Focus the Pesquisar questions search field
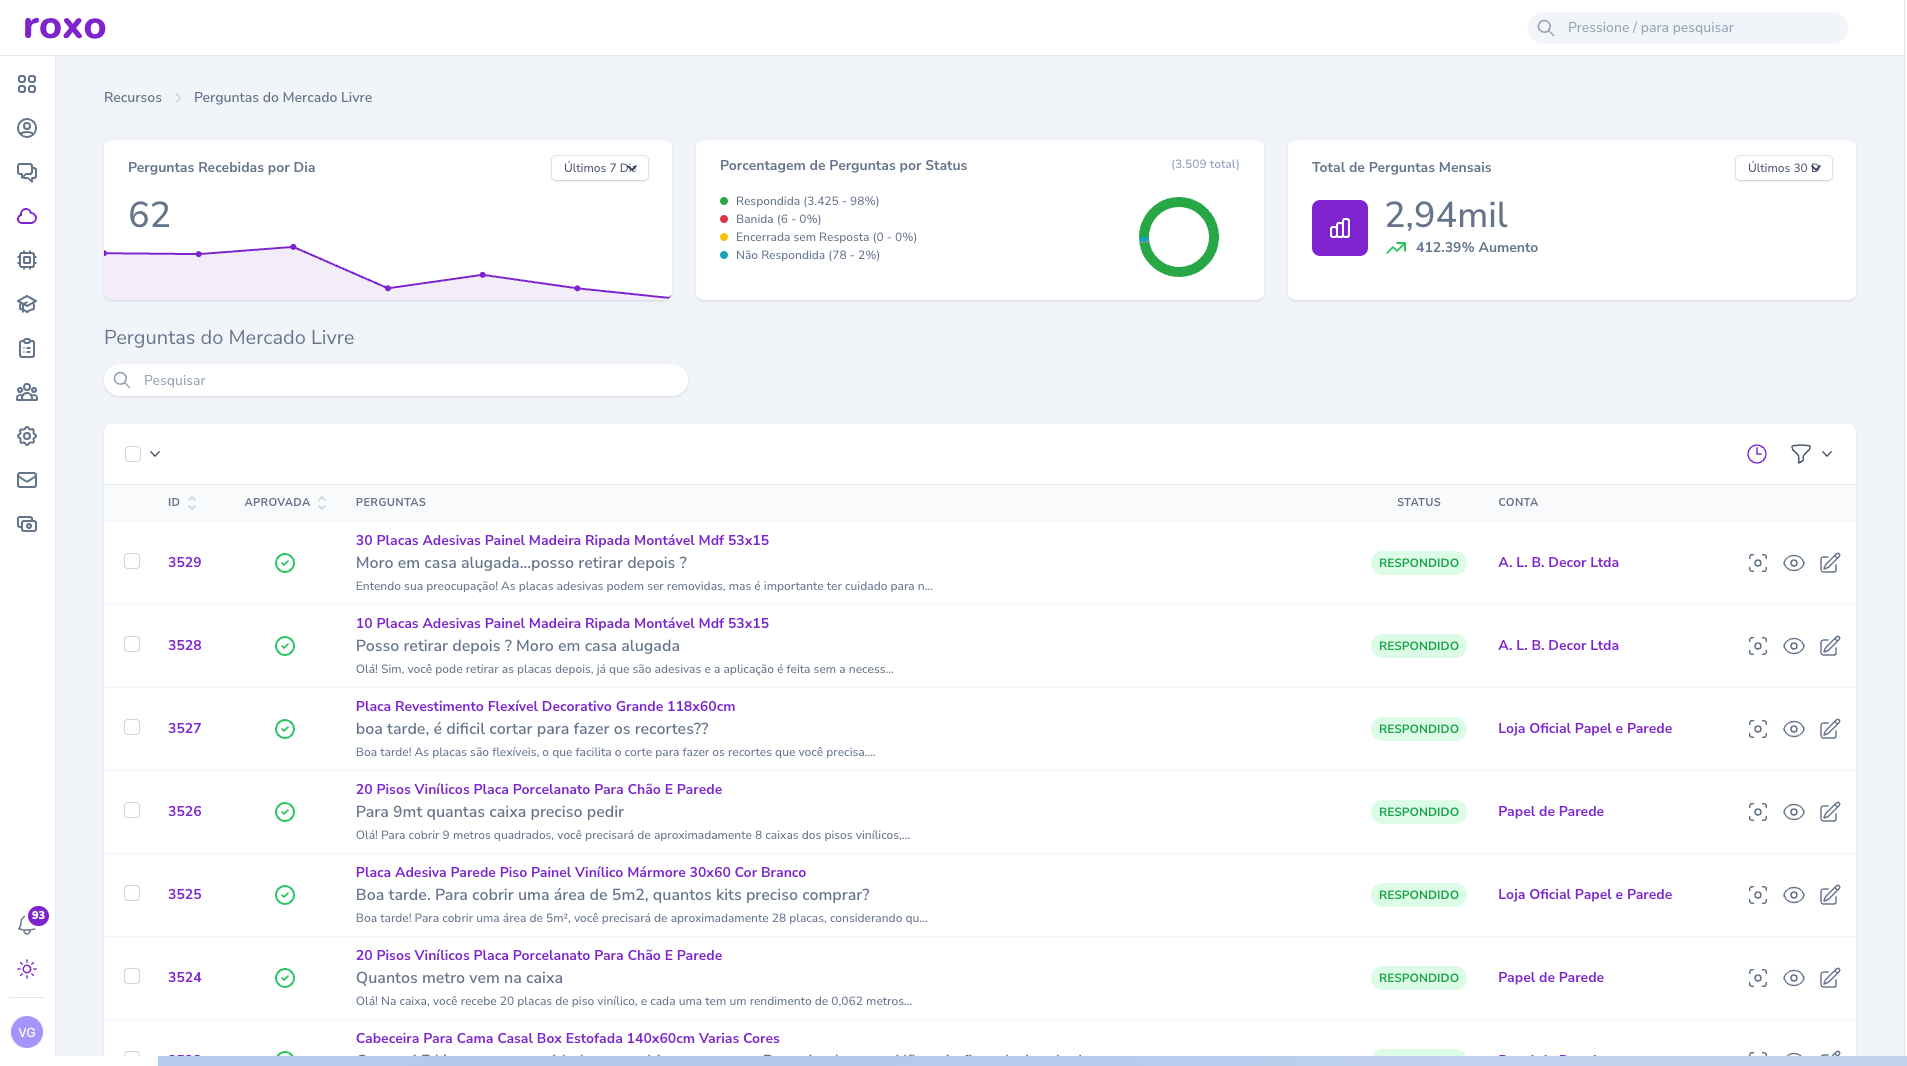Viewport: 1907px width, 1066px height. (x=396, y=380)
